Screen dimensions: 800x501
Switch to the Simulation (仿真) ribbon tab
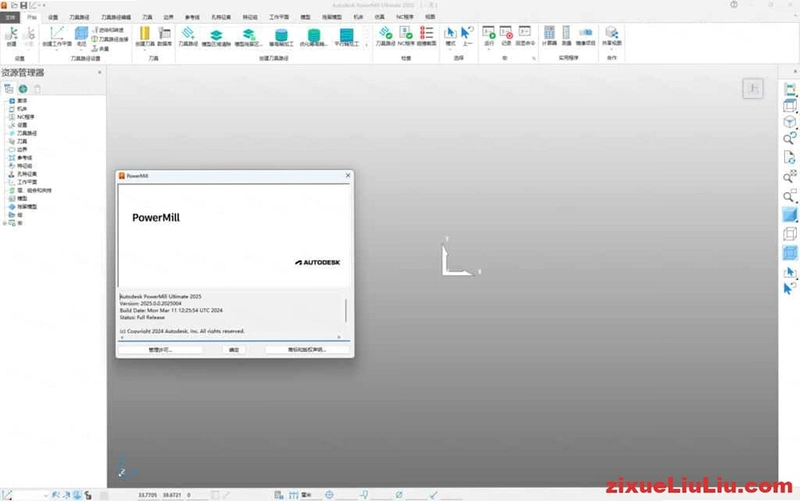coord(380,17)
